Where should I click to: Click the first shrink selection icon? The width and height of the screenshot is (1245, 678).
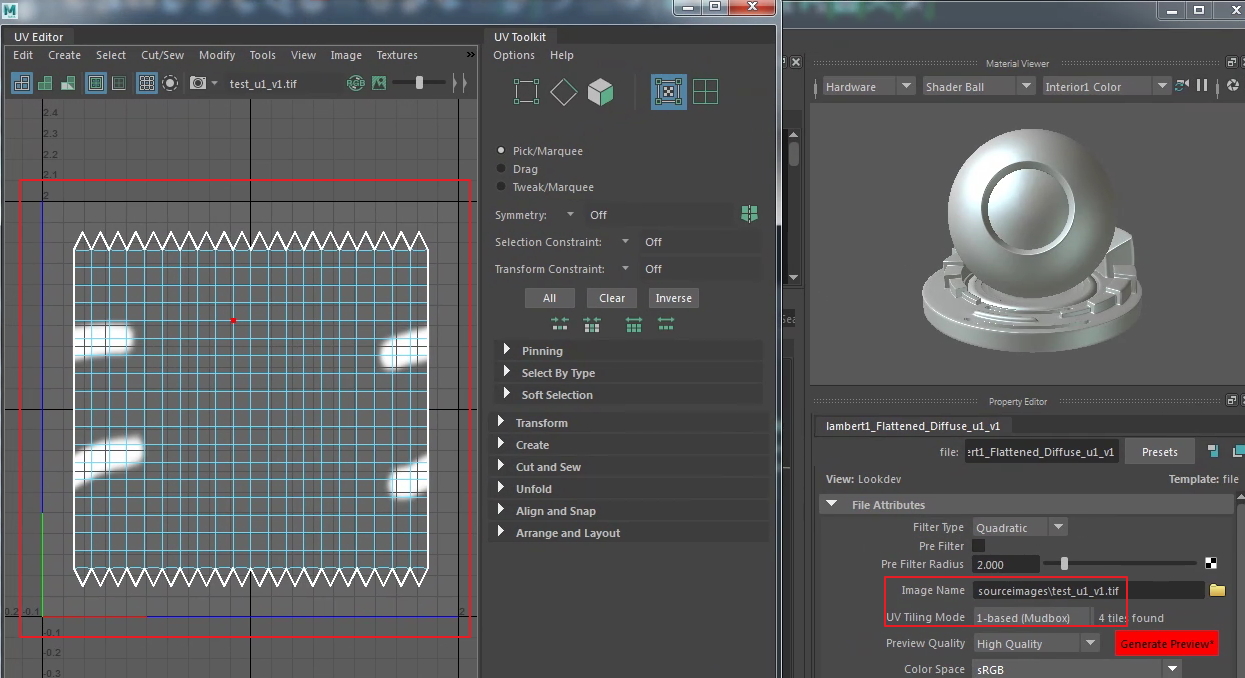coord(560,324)
